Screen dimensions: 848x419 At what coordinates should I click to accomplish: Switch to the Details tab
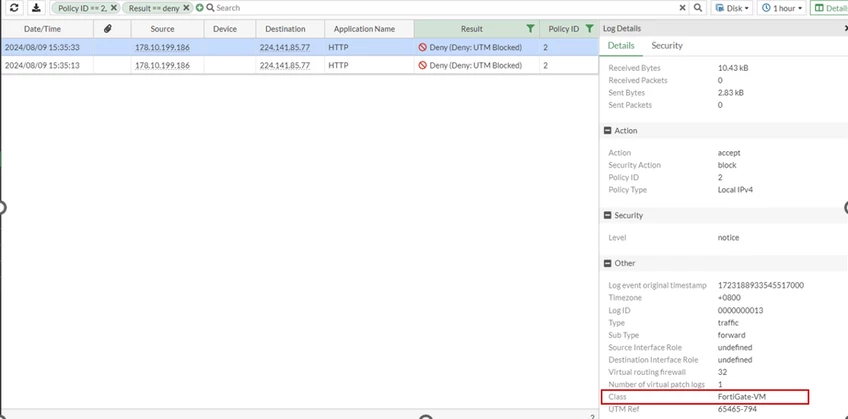(x=621, y=46)
